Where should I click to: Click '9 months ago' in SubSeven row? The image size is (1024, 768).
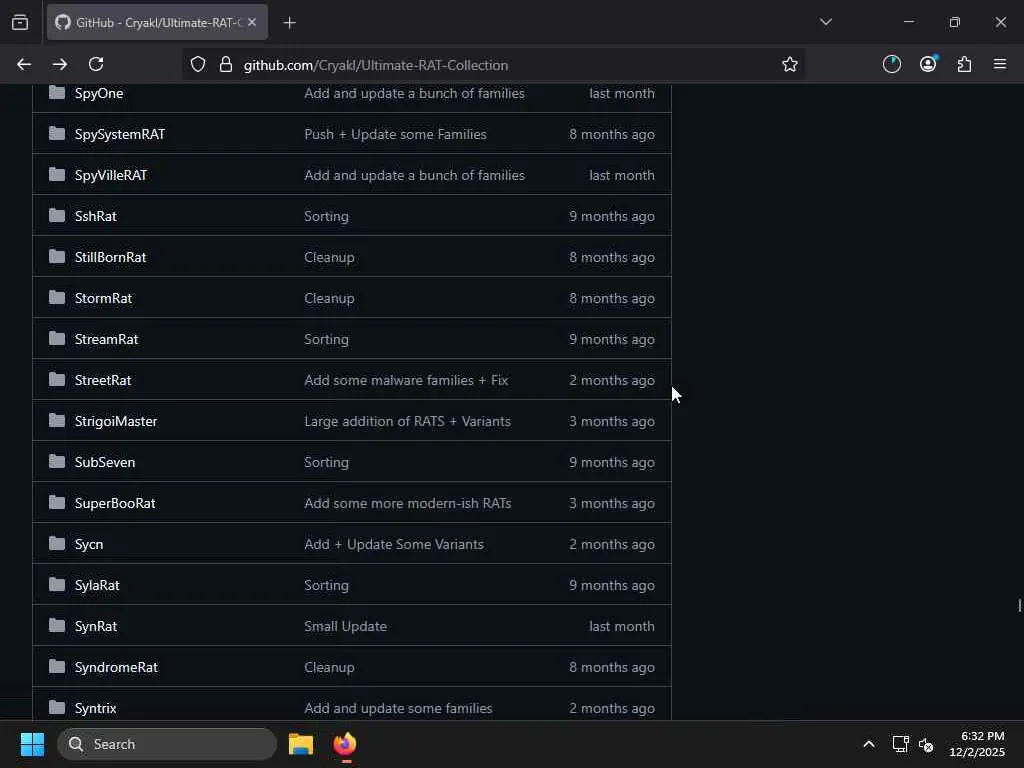coord(611,462)
